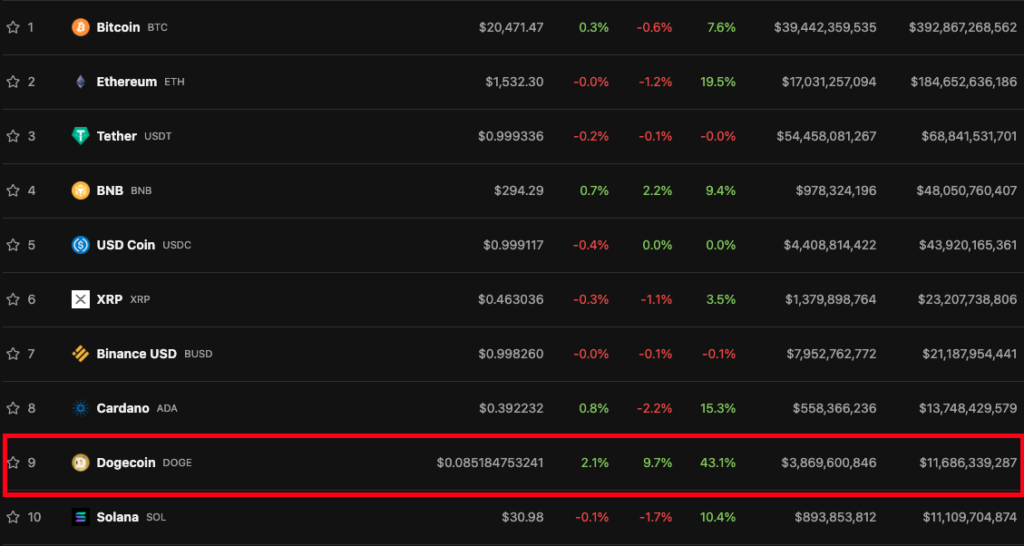Click the Cardano logo icon
The height and width of the screenshot is (546, 1024).
tap(81, 408)
